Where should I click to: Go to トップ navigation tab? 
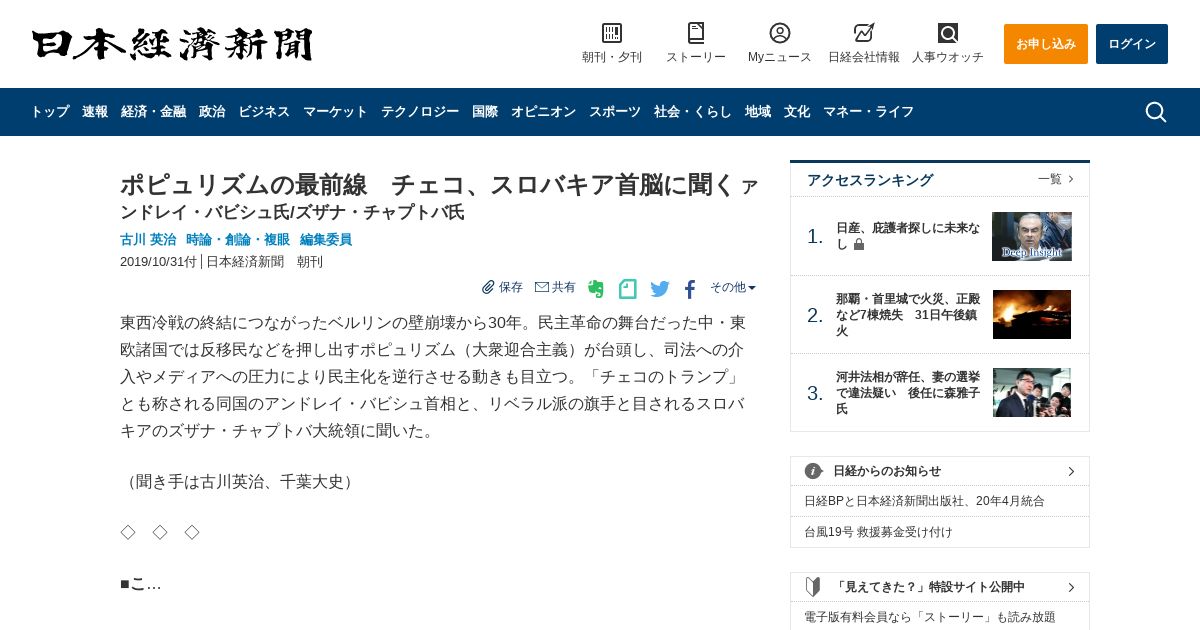click(x=50, y=112)
